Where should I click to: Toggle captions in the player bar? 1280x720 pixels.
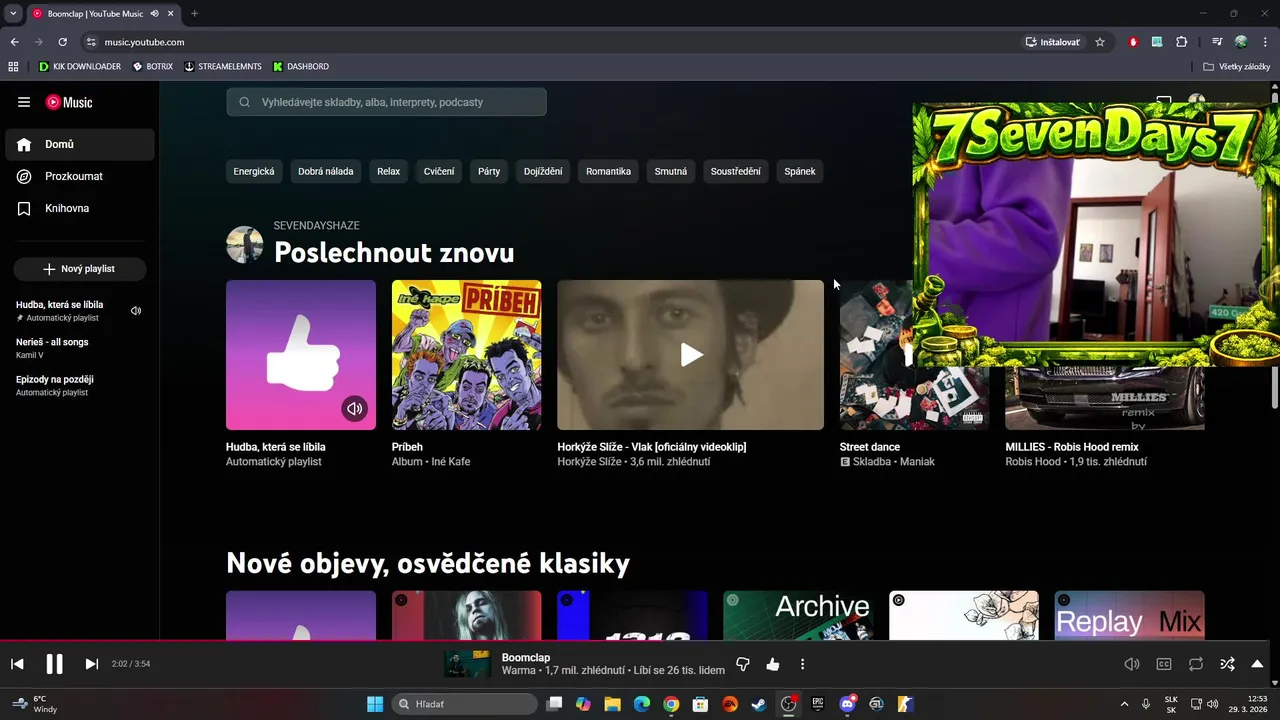pyautogui.click(x=1164, y=664)
